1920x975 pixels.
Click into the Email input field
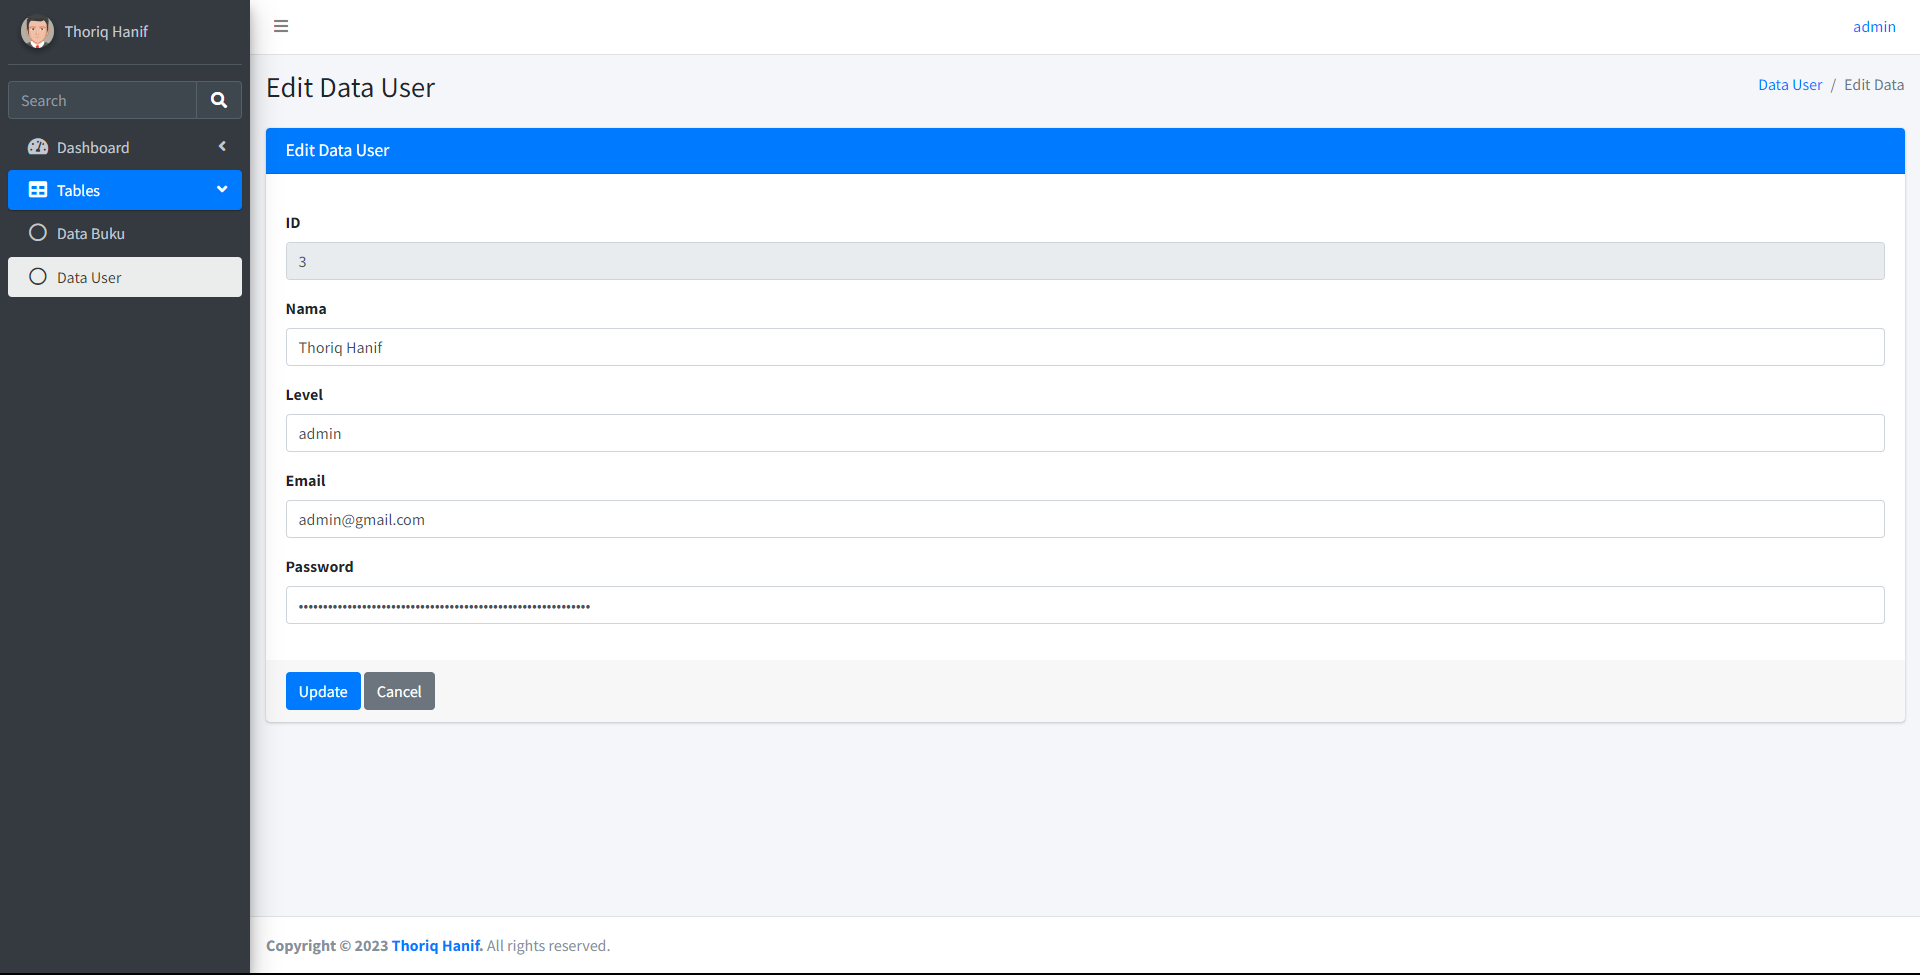(1084, 519)
